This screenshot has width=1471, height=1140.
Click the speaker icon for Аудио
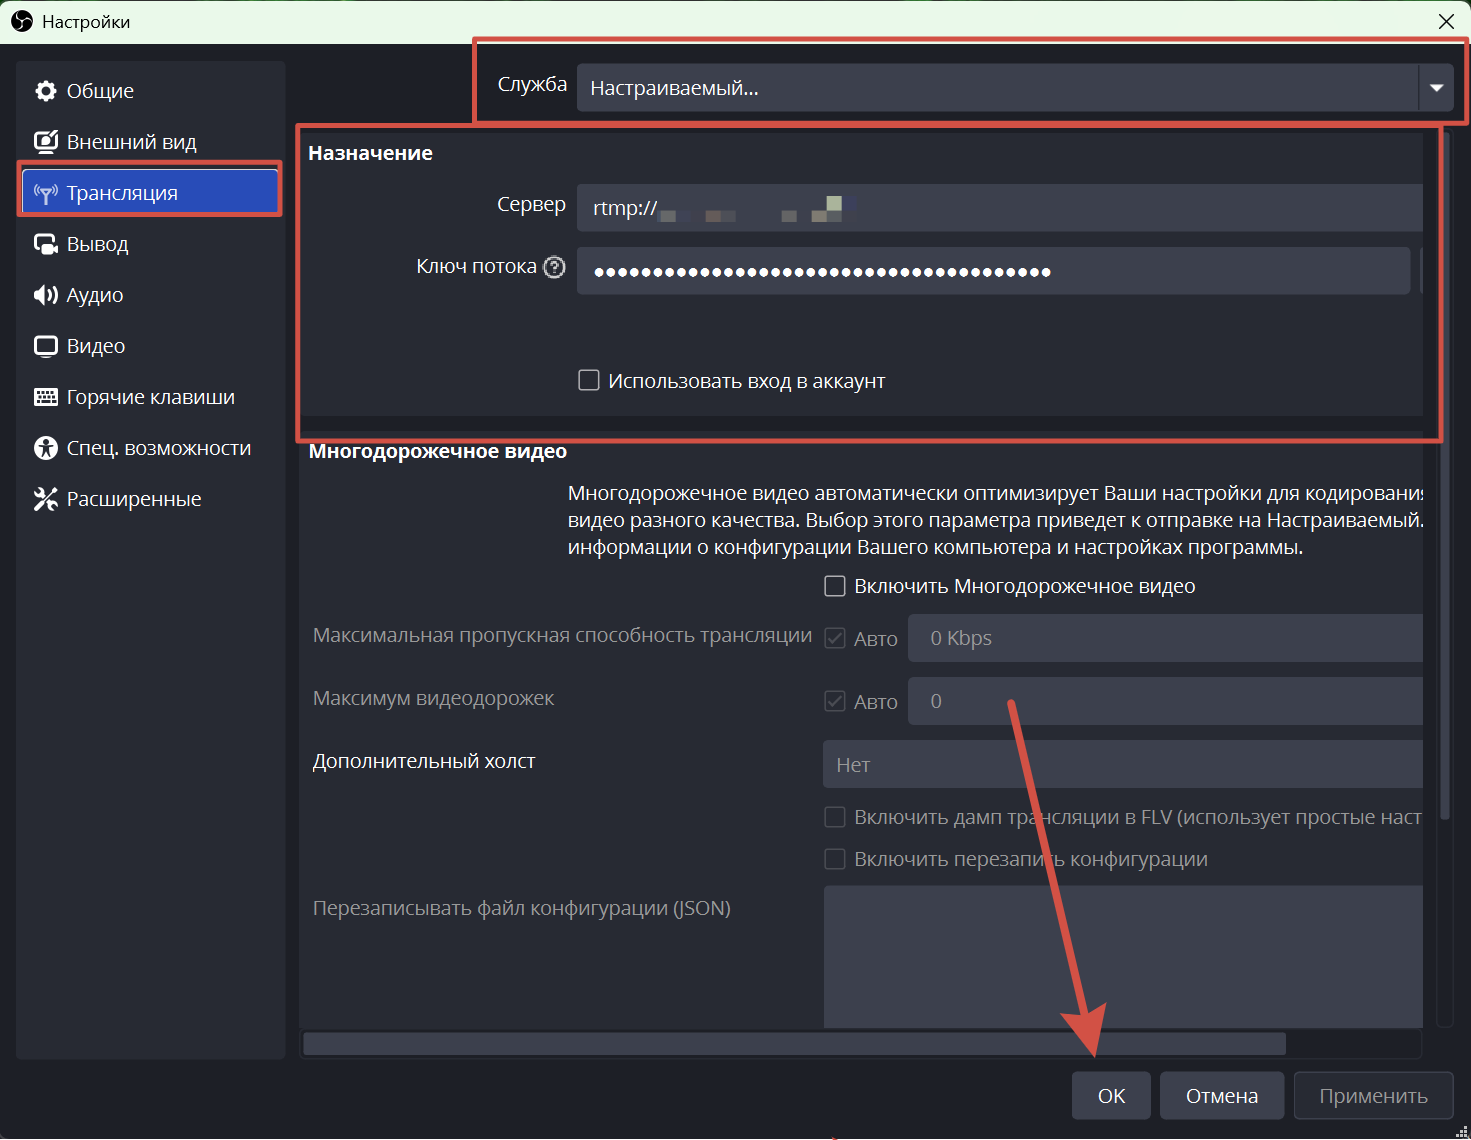coord(45,295)
